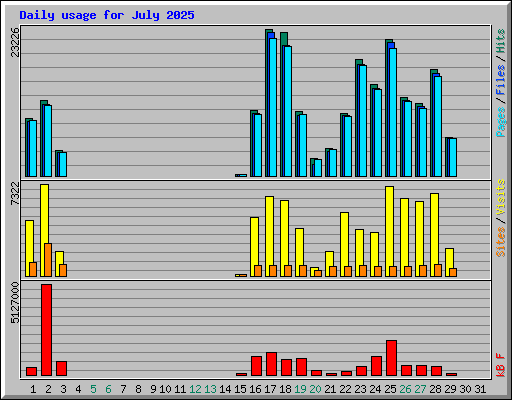Click day label 7 on the x-axis

click(123, 389)
